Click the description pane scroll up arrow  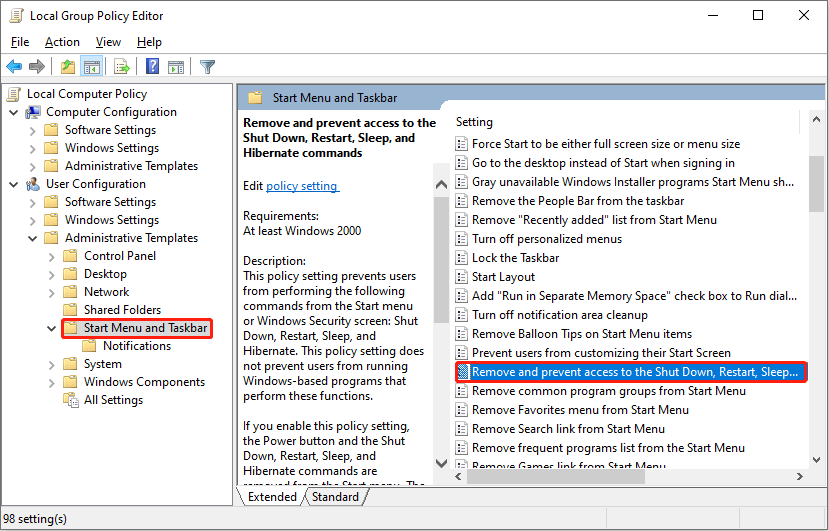[441, 185]
